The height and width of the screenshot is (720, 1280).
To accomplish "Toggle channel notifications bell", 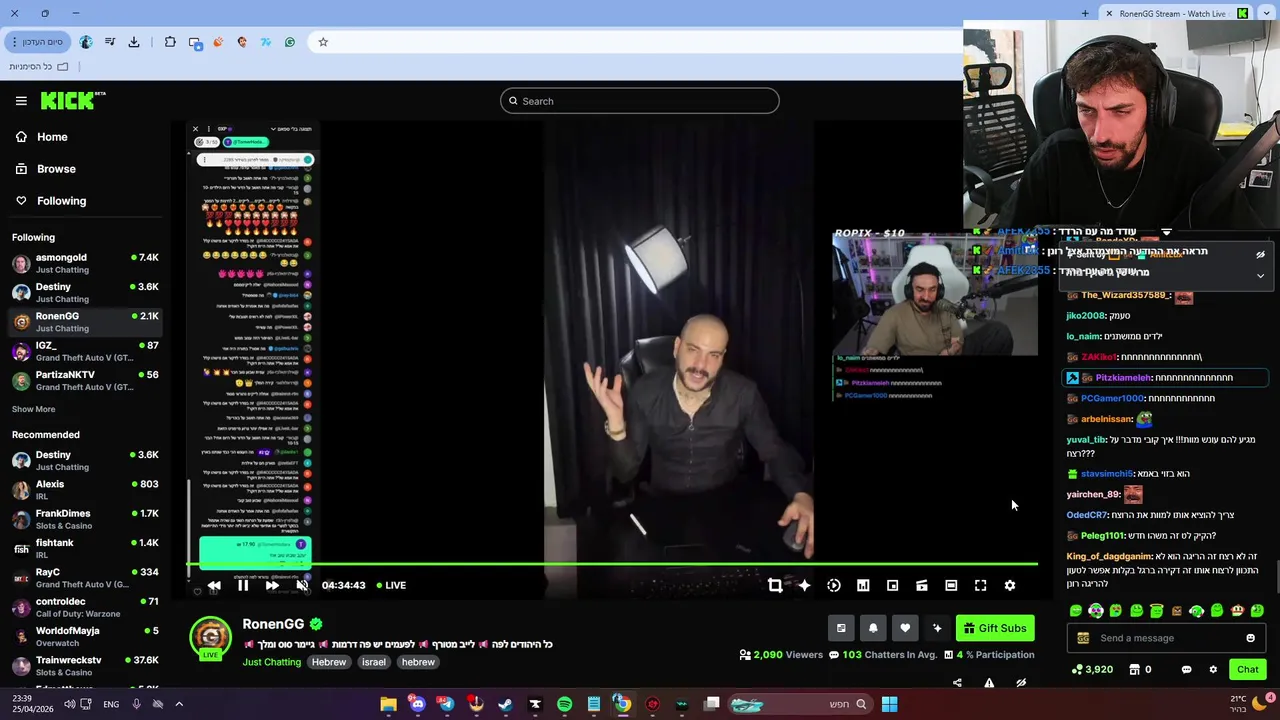I will 873,628.
